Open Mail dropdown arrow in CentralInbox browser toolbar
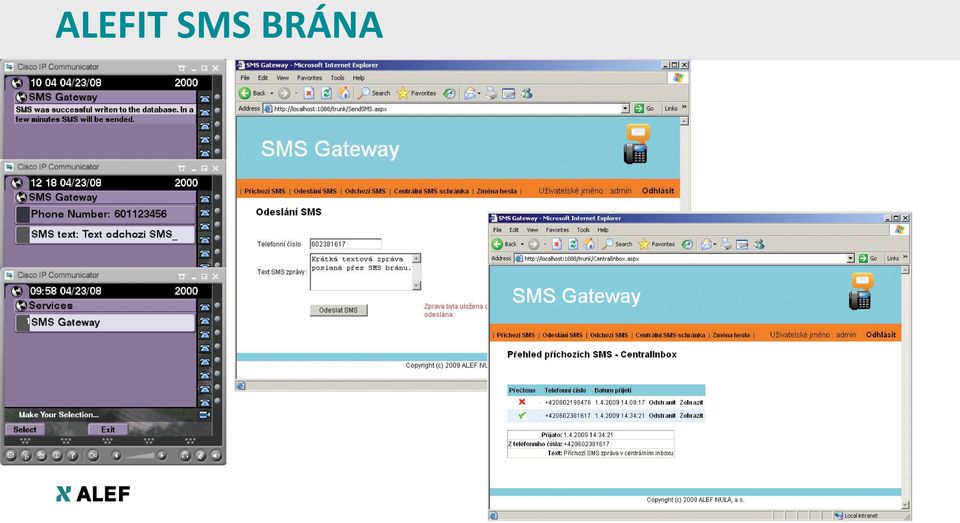Image resolution: width=960 pixels, height=523 pixels. 716,244
